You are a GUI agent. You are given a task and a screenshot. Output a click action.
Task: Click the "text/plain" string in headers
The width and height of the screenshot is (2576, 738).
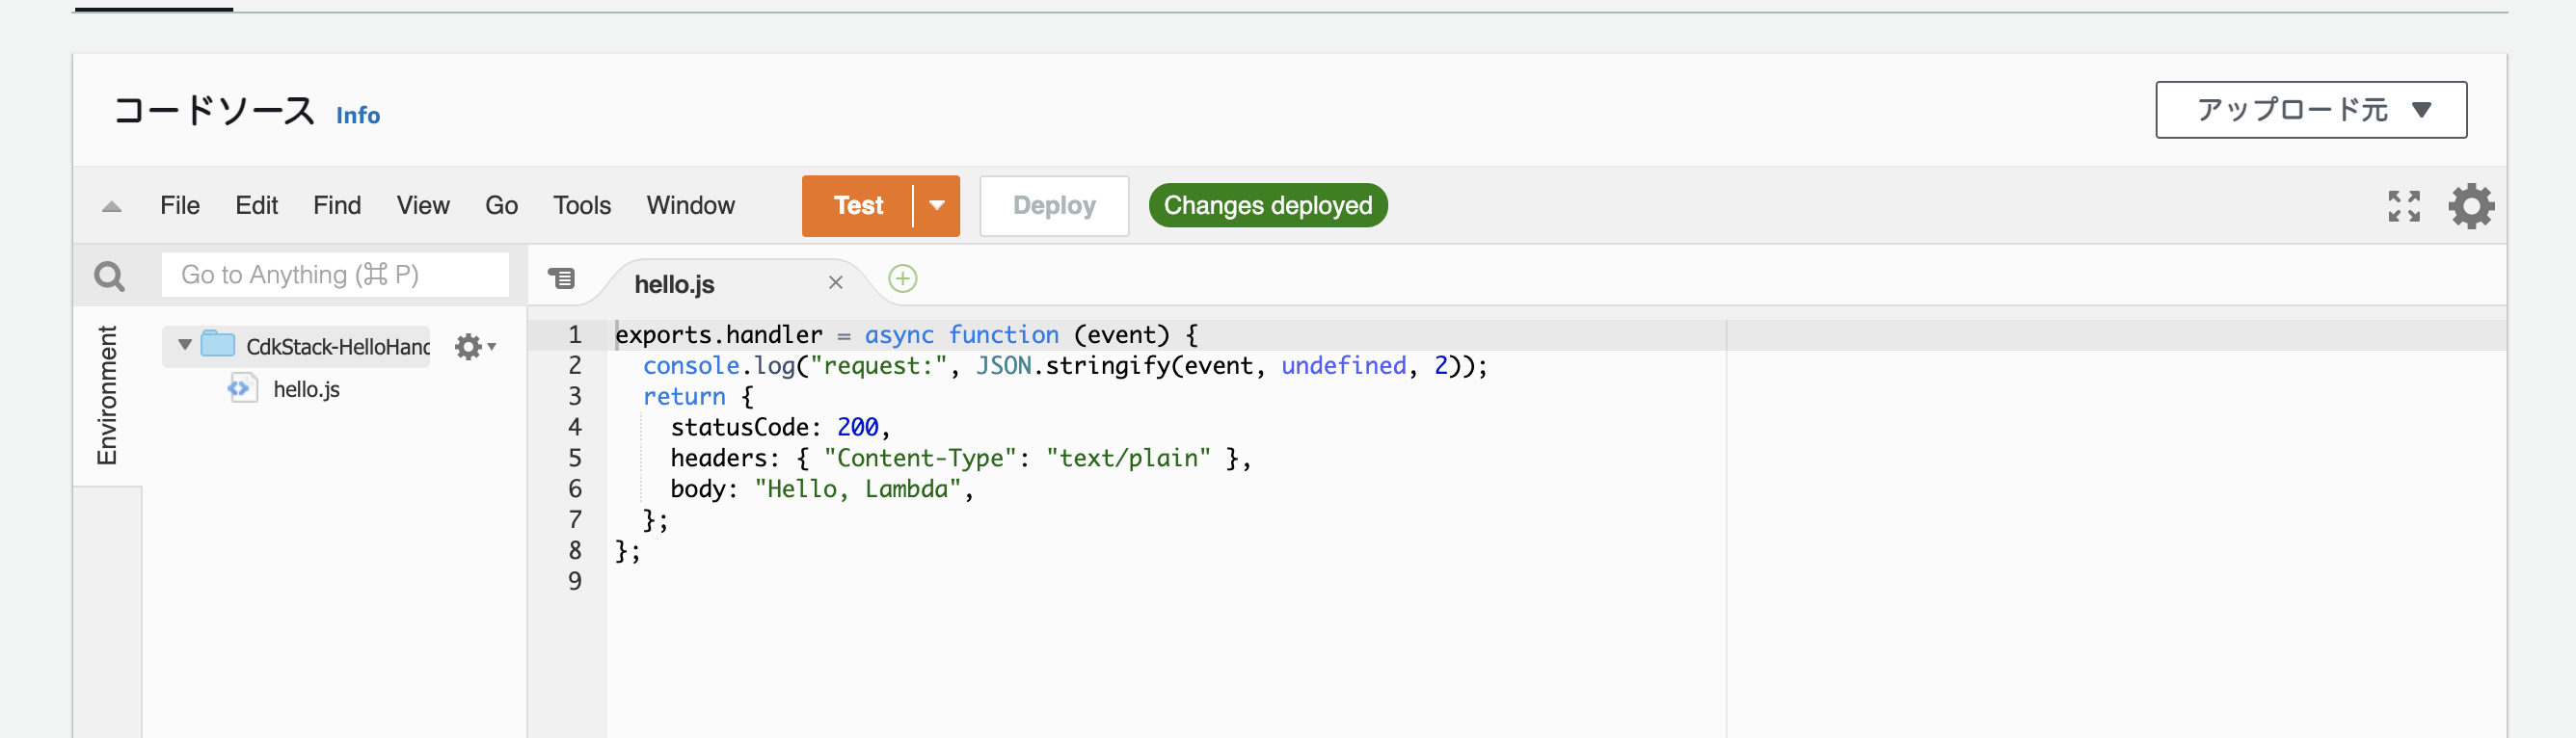coord(1128,458)
